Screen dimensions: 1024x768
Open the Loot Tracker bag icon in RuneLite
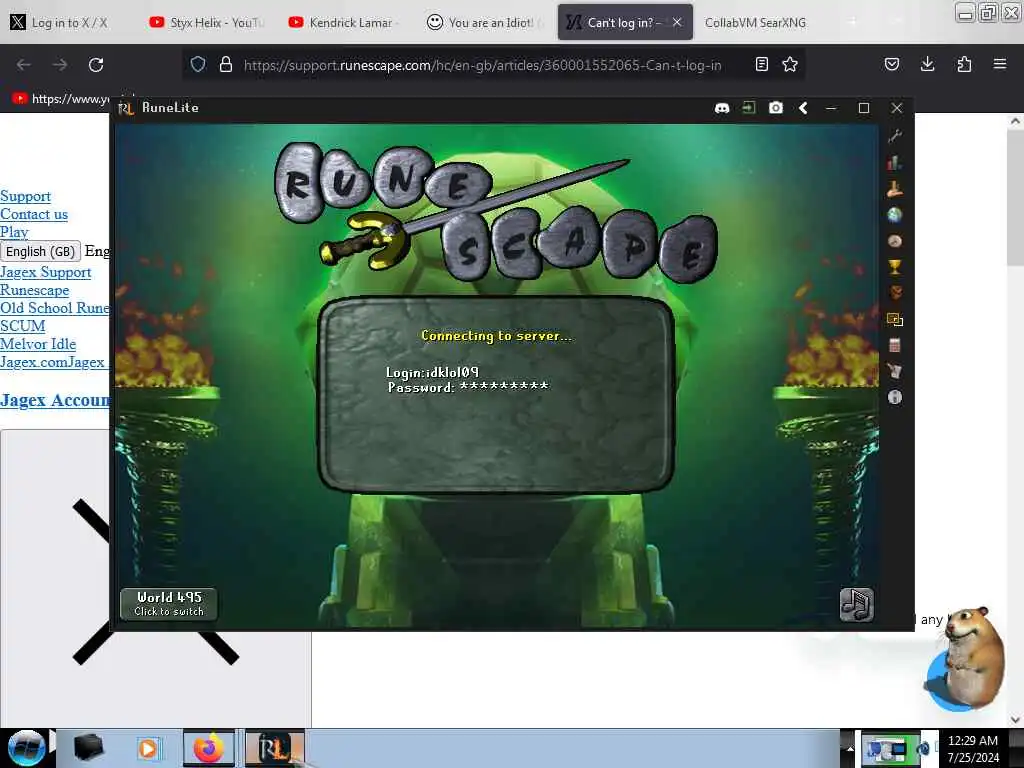click(x=895, y=371)
